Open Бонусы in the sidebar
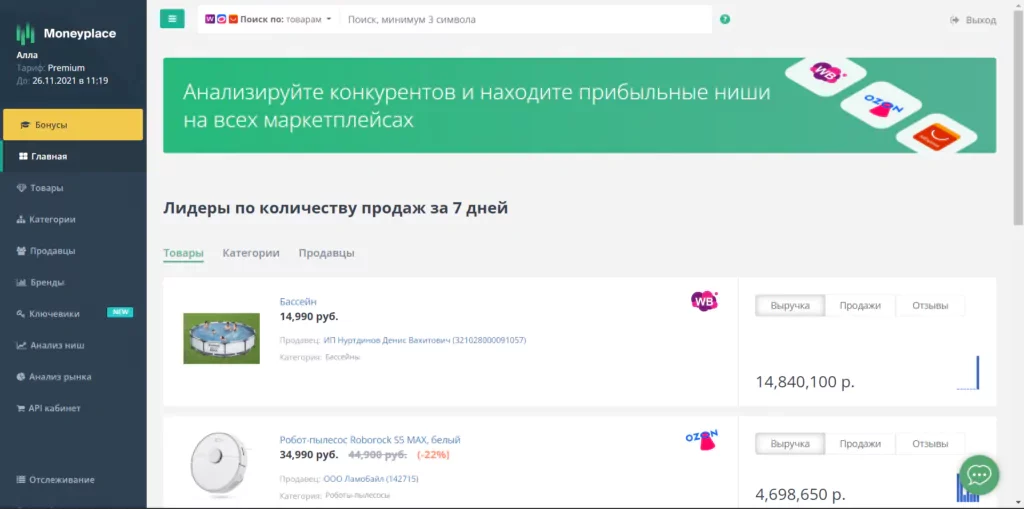This screenshot has height=509, width=1024. pyautogui.click(x=73, y=125)
